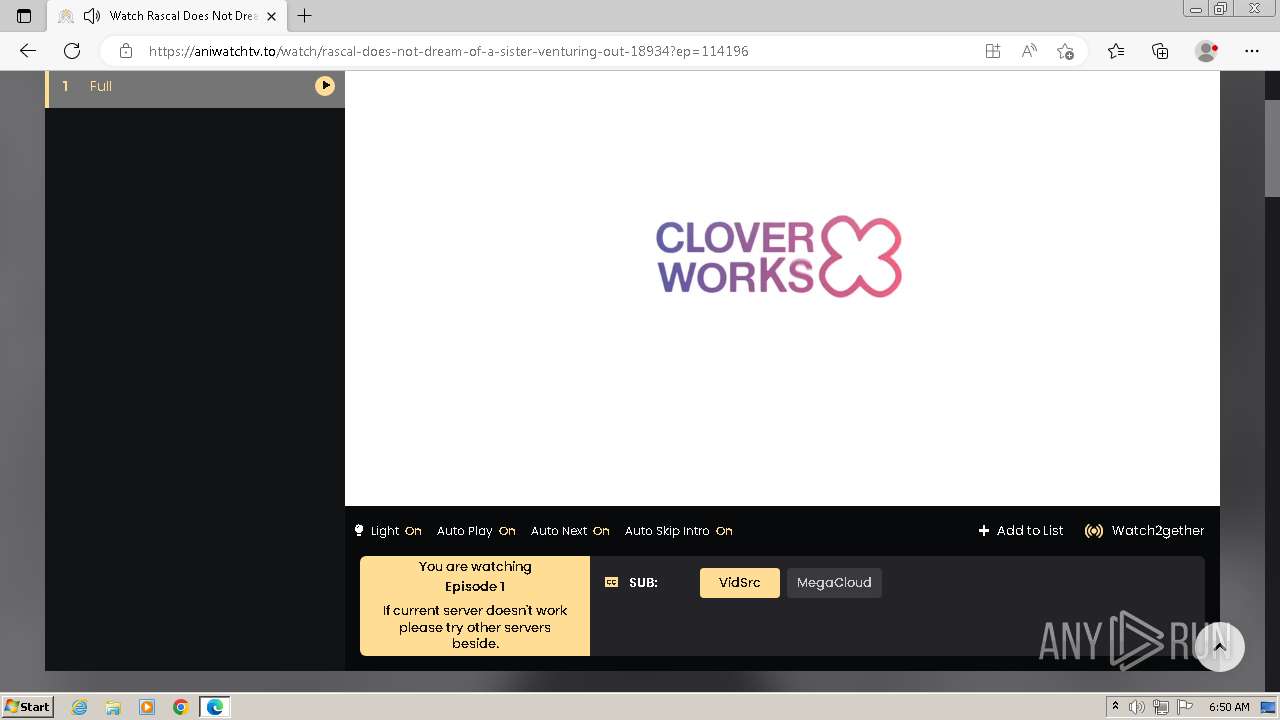Open the Windows Start menu
Image resolution: width=1280 pixels, height=720 pixels.
[28, 707]
